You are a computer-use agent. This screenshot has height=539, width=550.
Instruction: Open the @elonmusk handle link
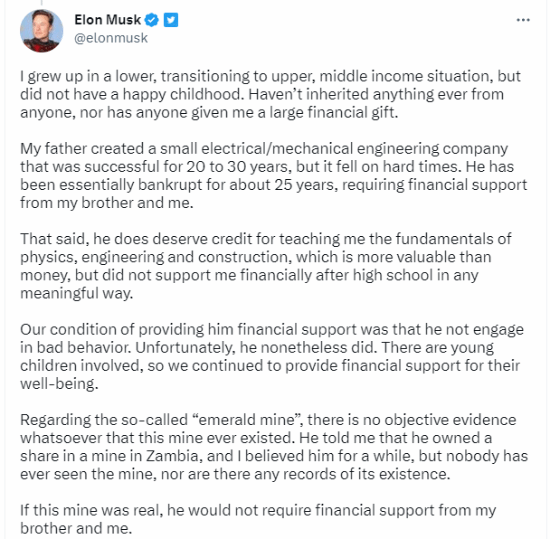pyautogui.click(x=111, y=38)
